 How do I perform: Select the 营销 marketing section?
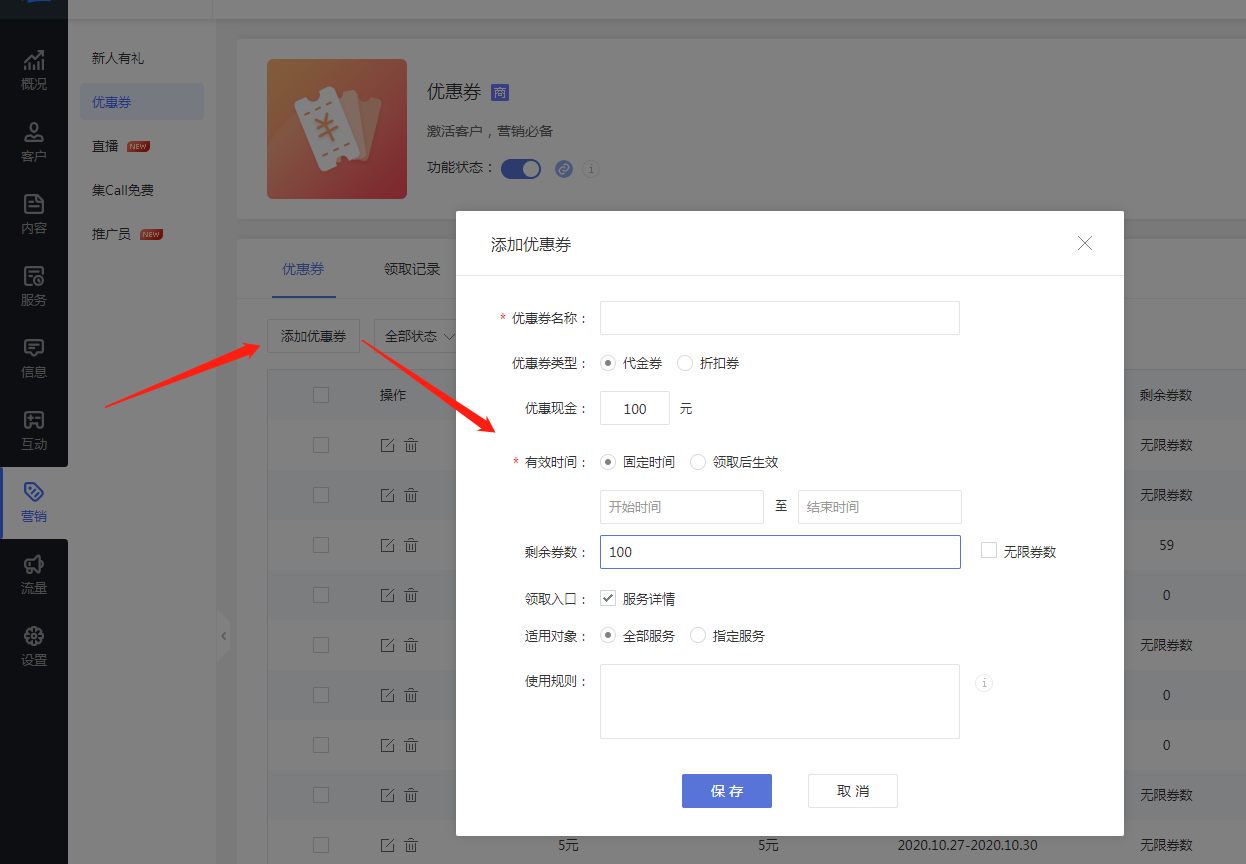pyautogui.click(x=34, y=503)
